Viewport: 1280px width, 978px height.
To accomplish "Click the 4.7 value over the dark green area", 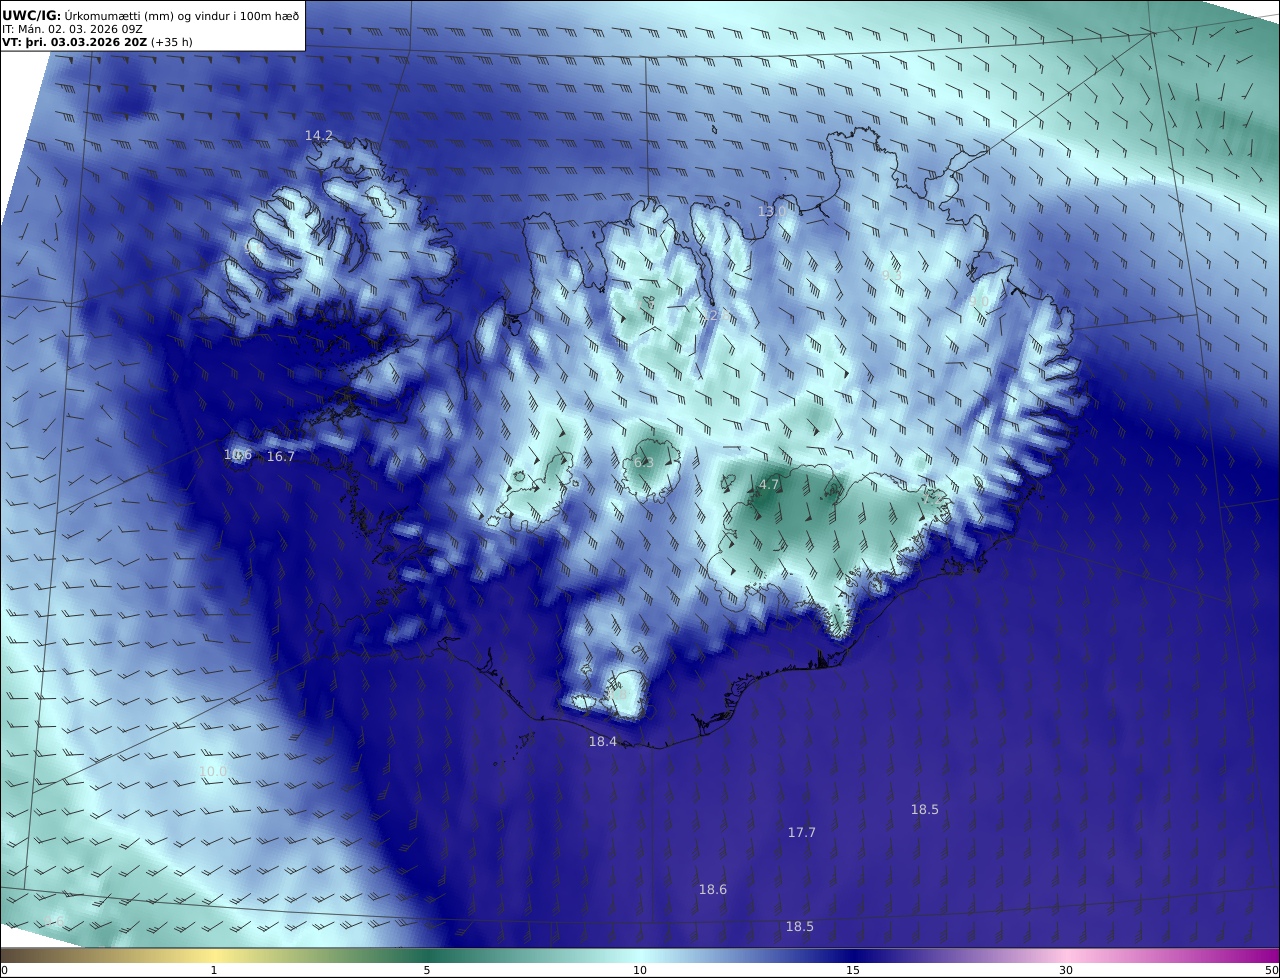I will [x=769, y=484].
